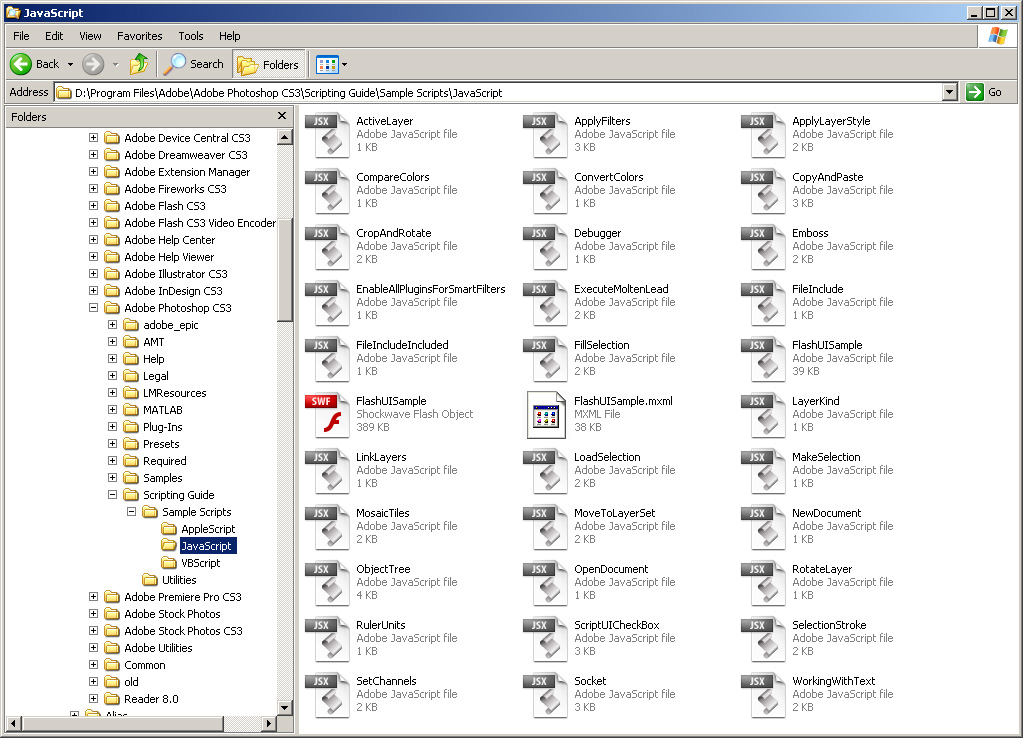Click the CompareColors script icon

click(x=328, y=191)
